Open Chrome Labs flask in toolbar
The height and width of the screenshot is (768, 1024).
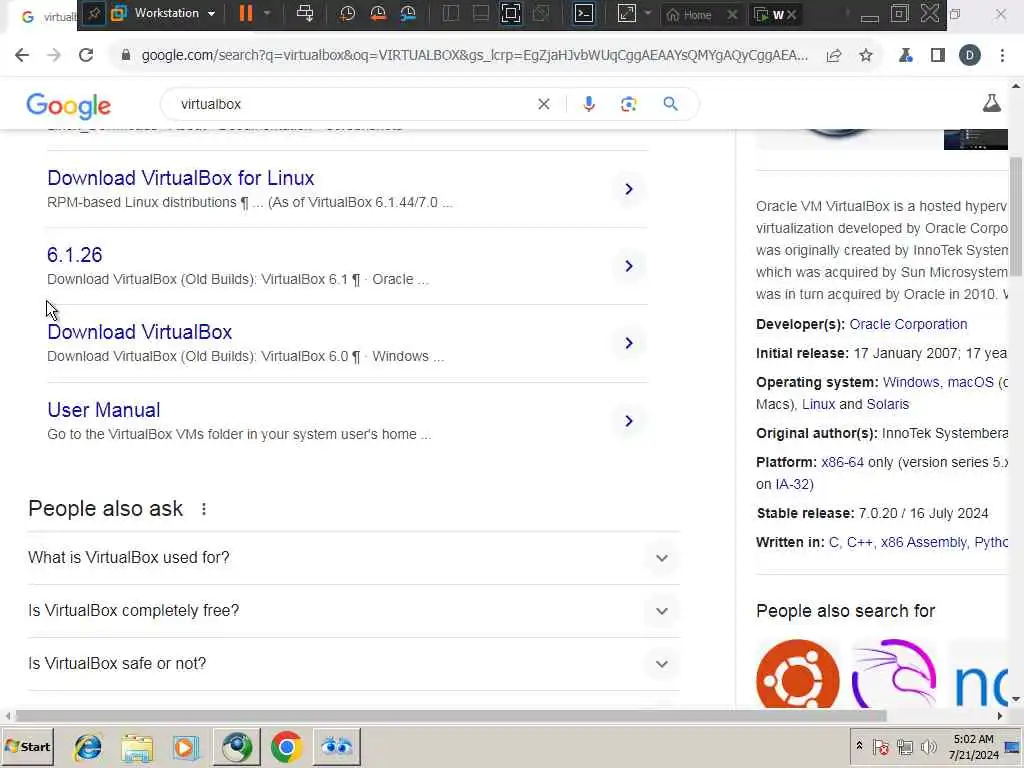pyautogui.click(x=905, y=56)
